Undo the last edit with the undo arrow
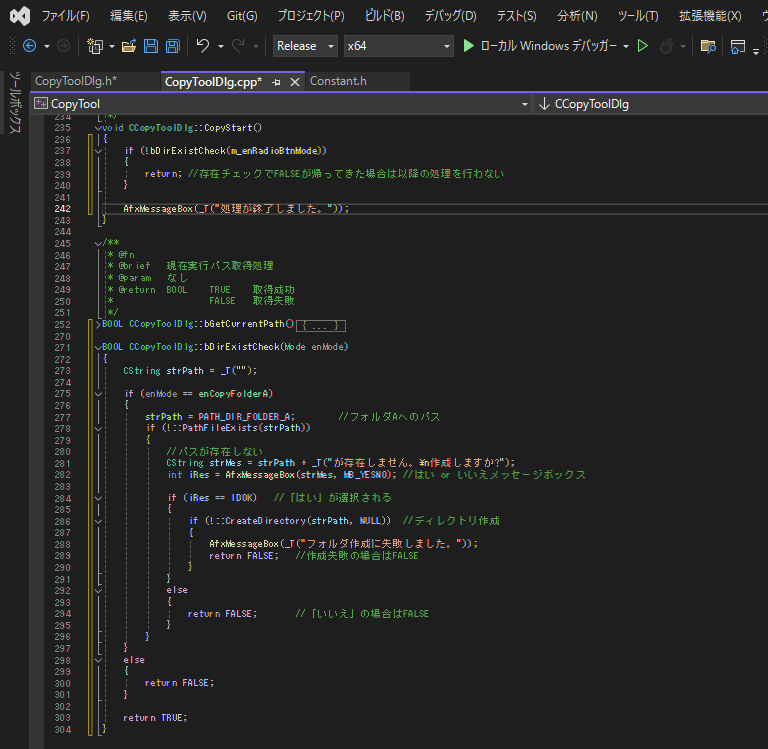Viewport: 768px width, 749px height. pyautogui.click(x=203, y=46)
